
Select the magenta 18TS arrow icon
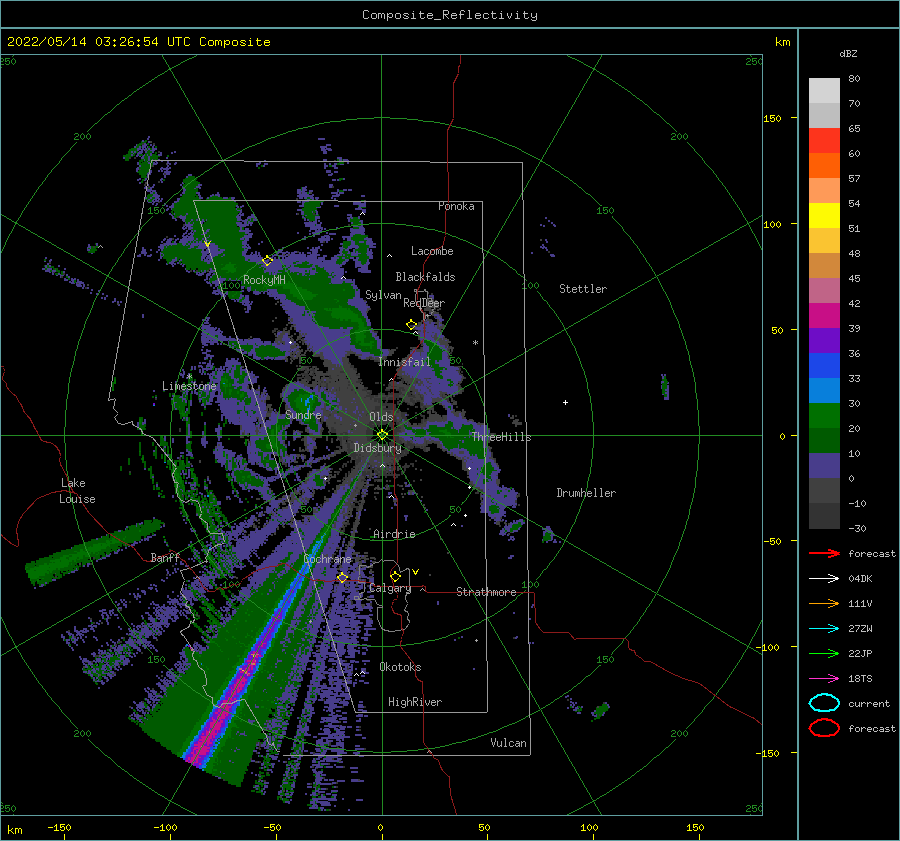point(824,679)
